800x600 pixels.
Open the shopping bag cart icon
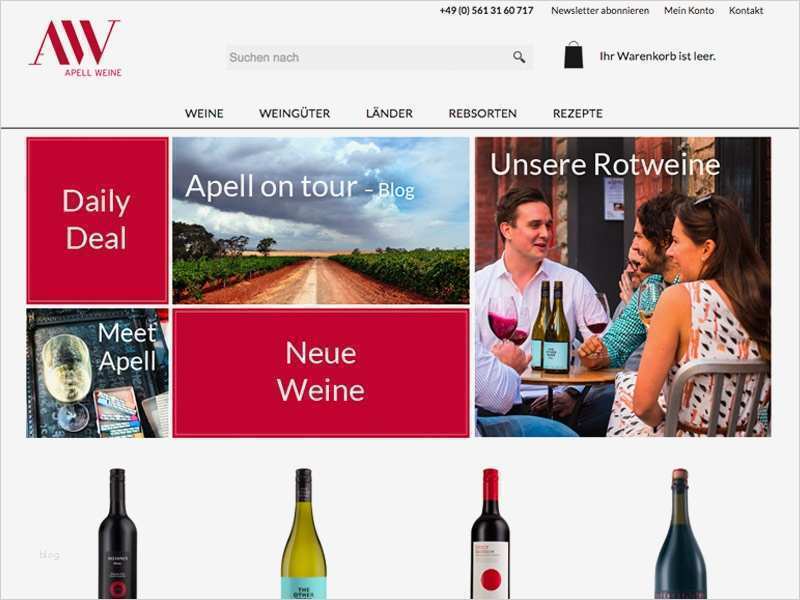click(x=573, y=55)
